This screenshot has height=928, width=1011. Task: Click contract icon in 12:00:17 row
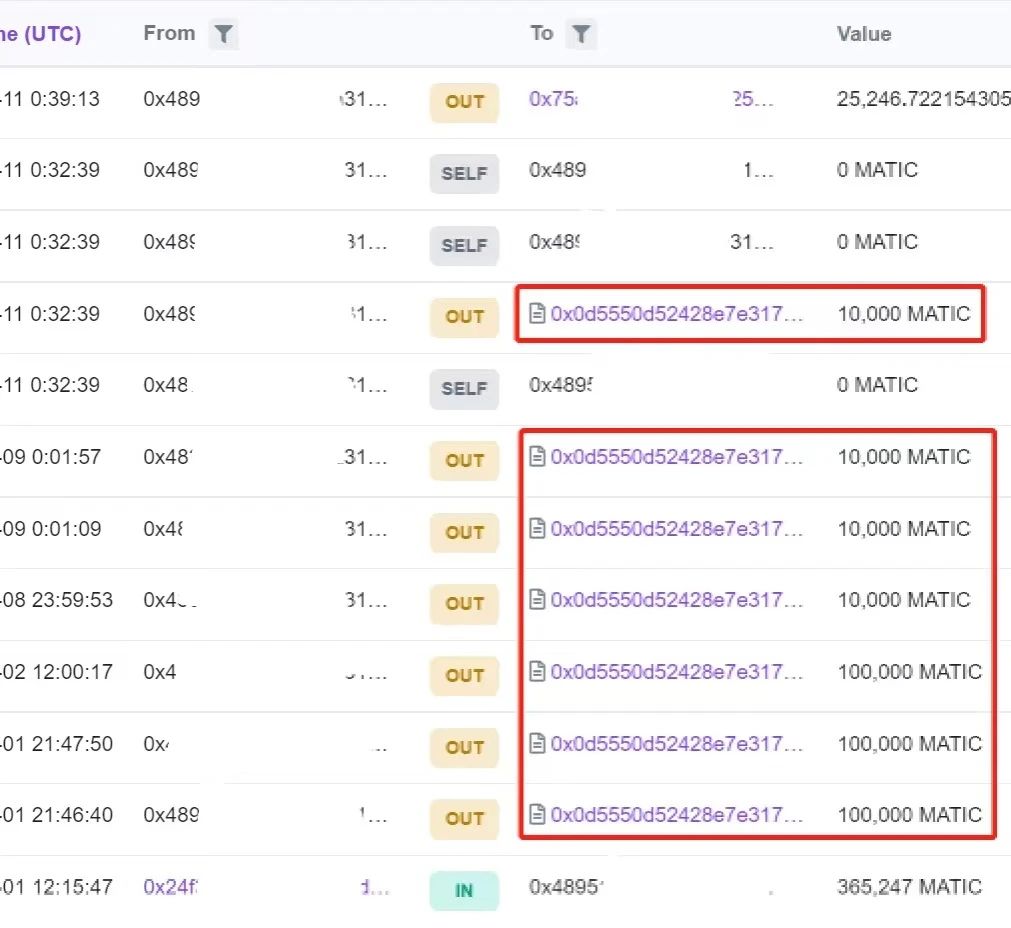(537, 672)
